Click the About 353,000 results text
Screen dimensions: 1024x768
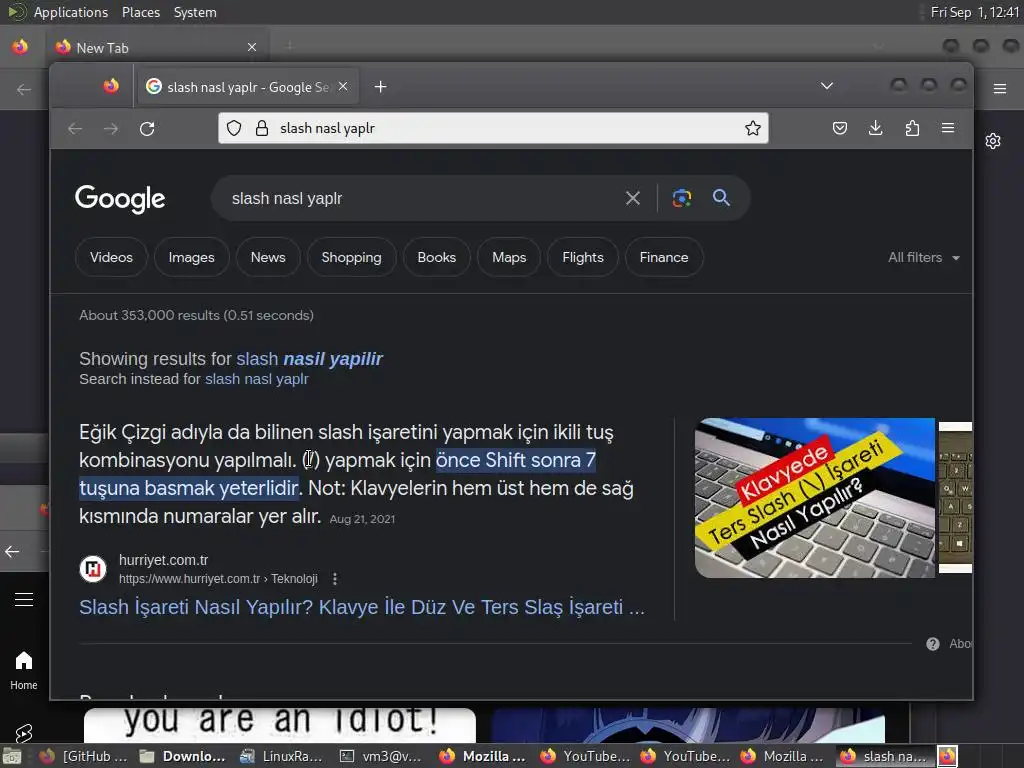[x=196, y=315]
